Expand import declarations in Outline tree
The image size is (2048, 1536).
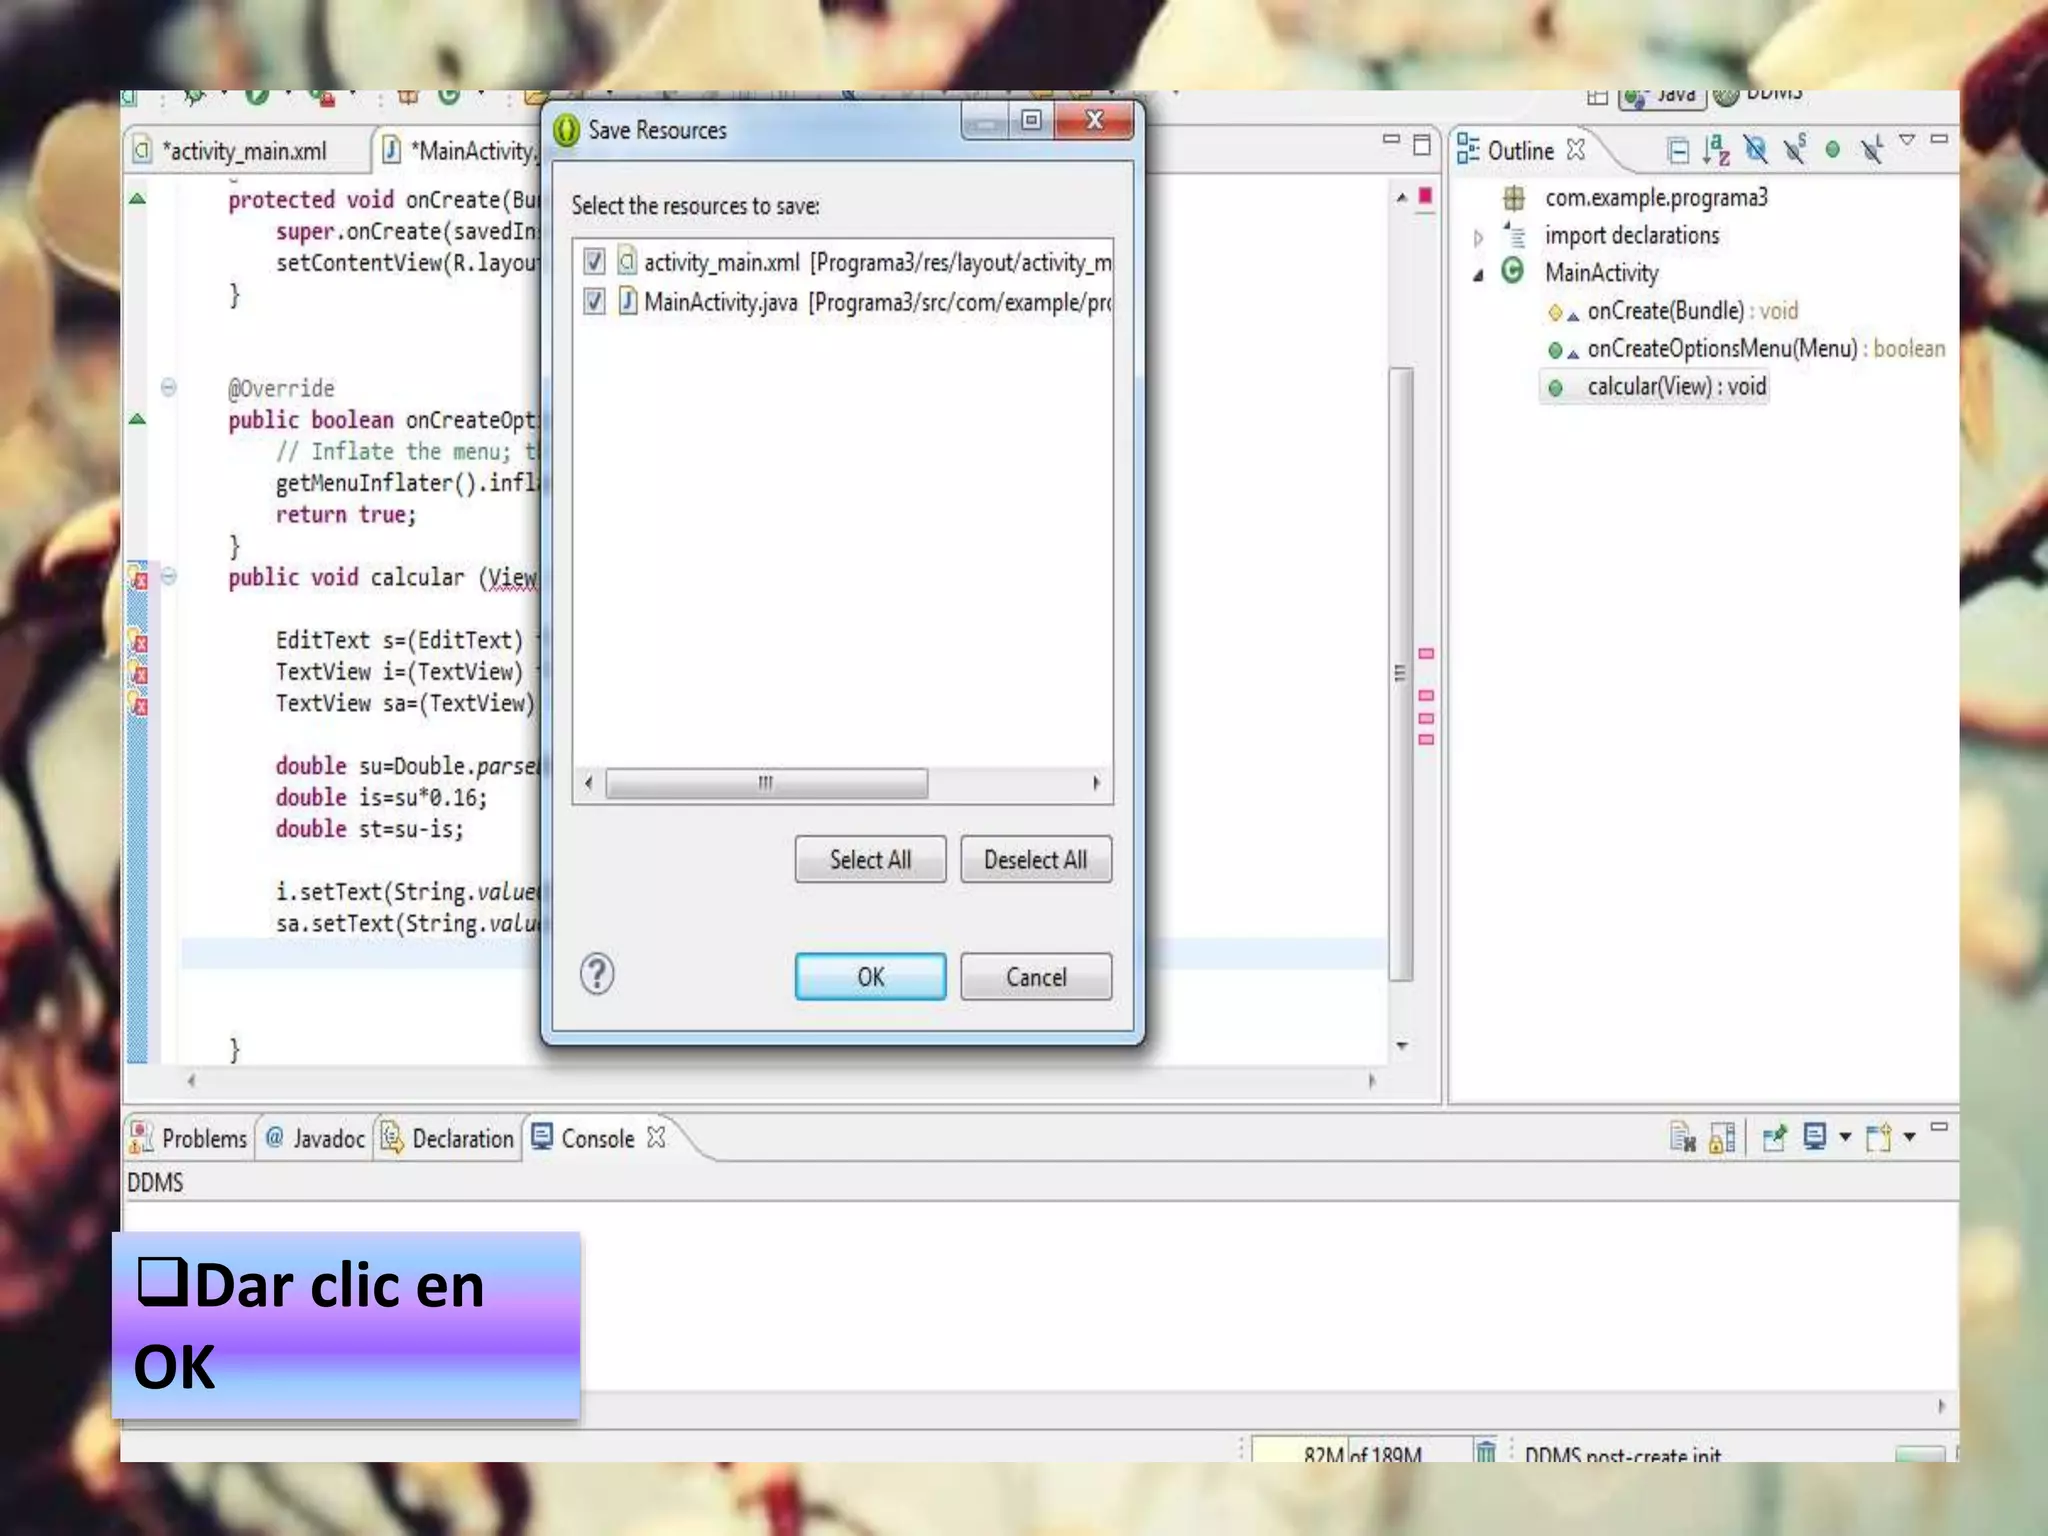[x=1478, y=237]
